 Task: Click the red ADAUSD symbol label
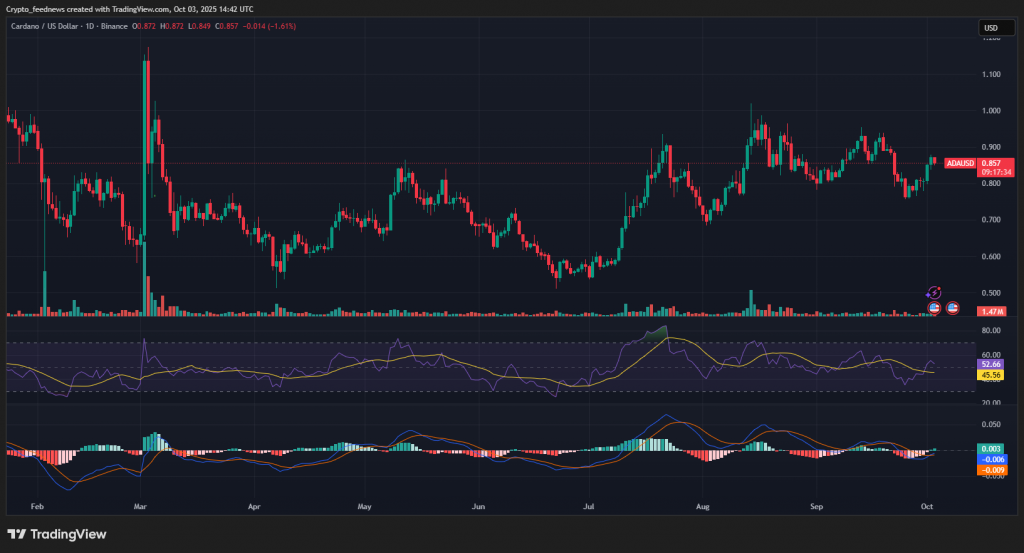click(x=959, y=163)
